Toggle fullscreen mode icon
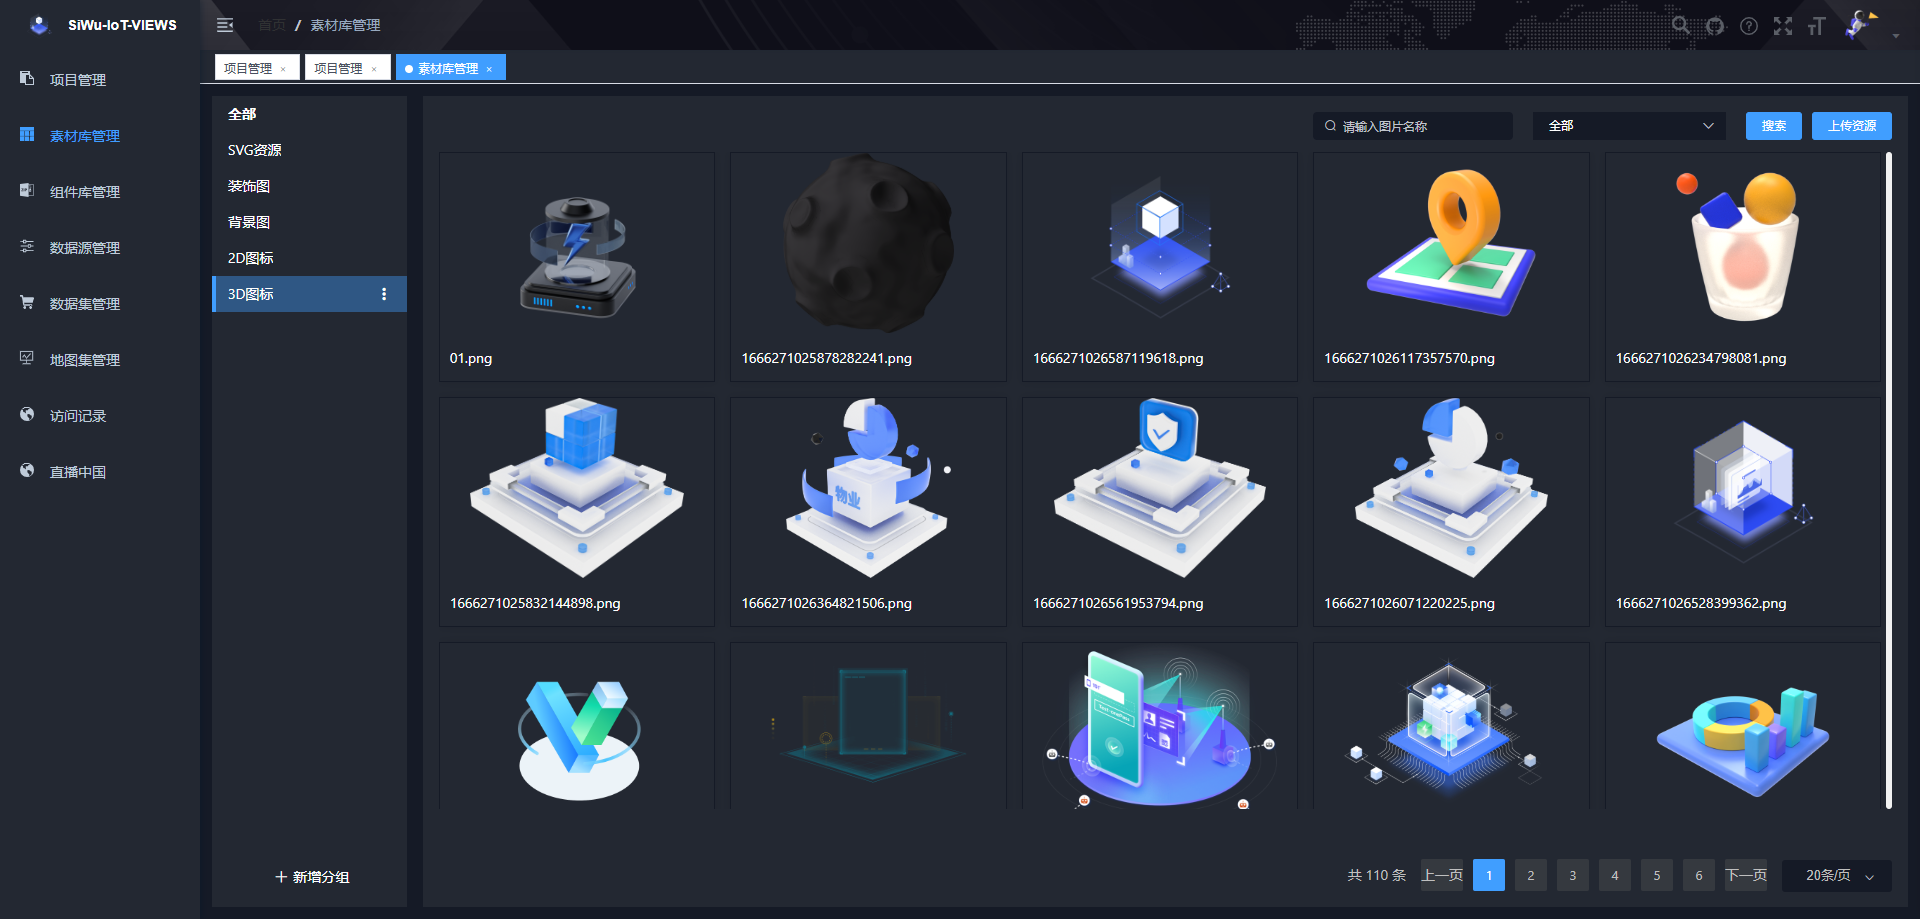 [x=1783, y=26]
